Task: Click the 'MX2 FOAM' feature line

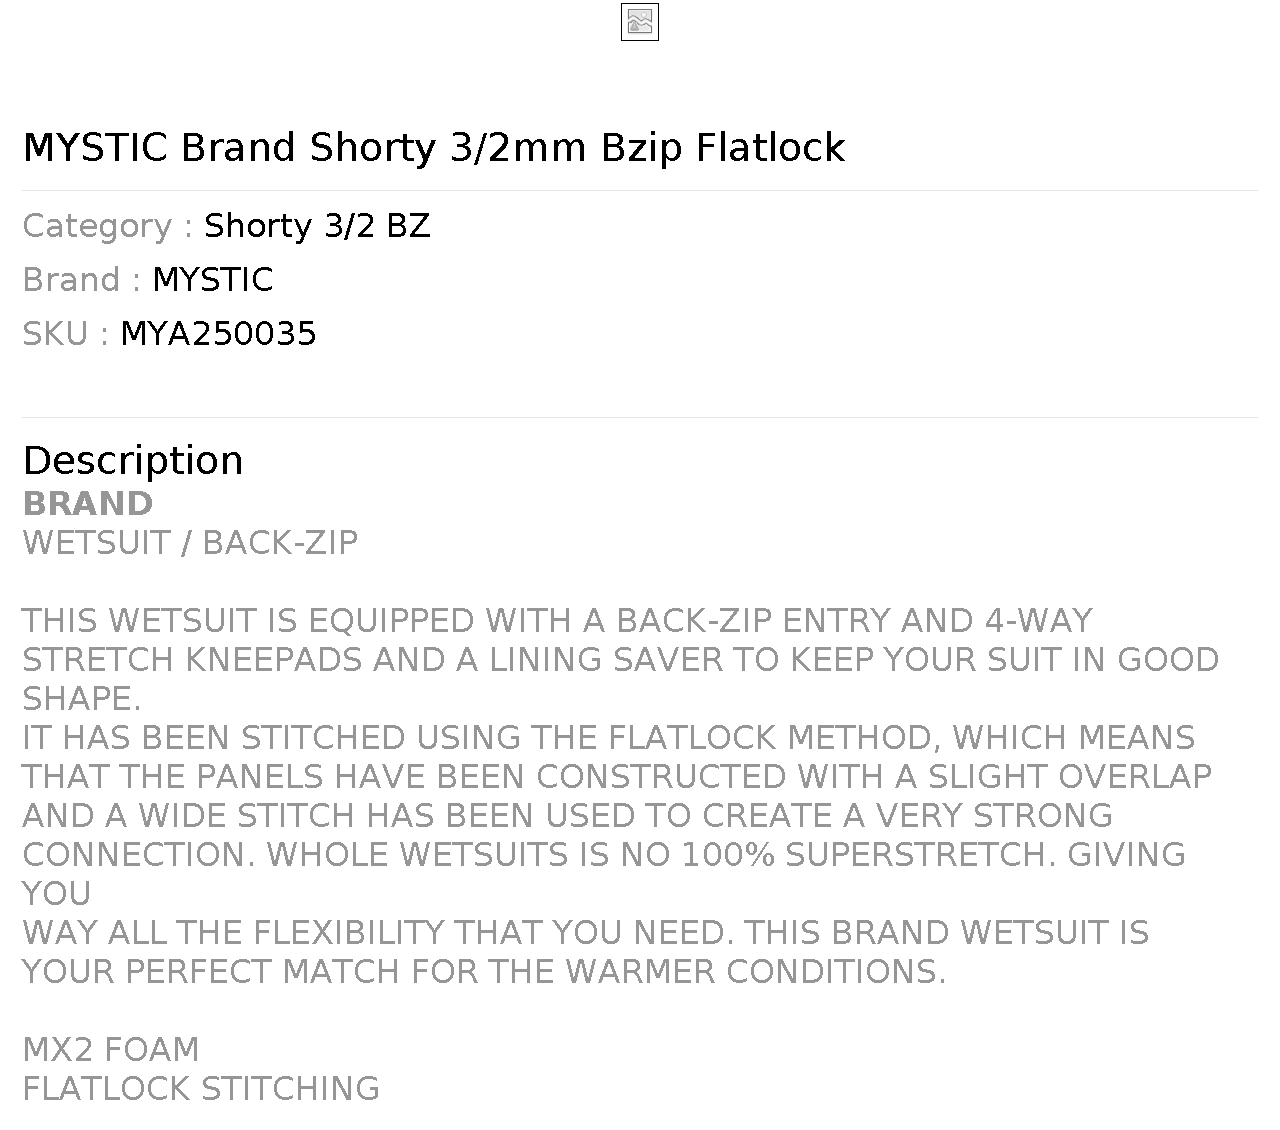Action: pyautogui.click(x=110, y=1049)
